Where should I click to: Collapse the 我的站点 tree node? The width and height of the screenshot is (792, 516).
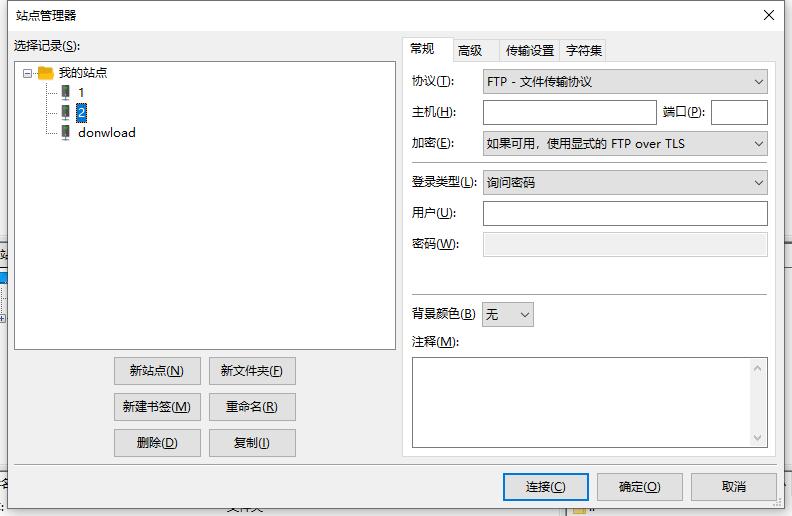[x=27, y=74]
